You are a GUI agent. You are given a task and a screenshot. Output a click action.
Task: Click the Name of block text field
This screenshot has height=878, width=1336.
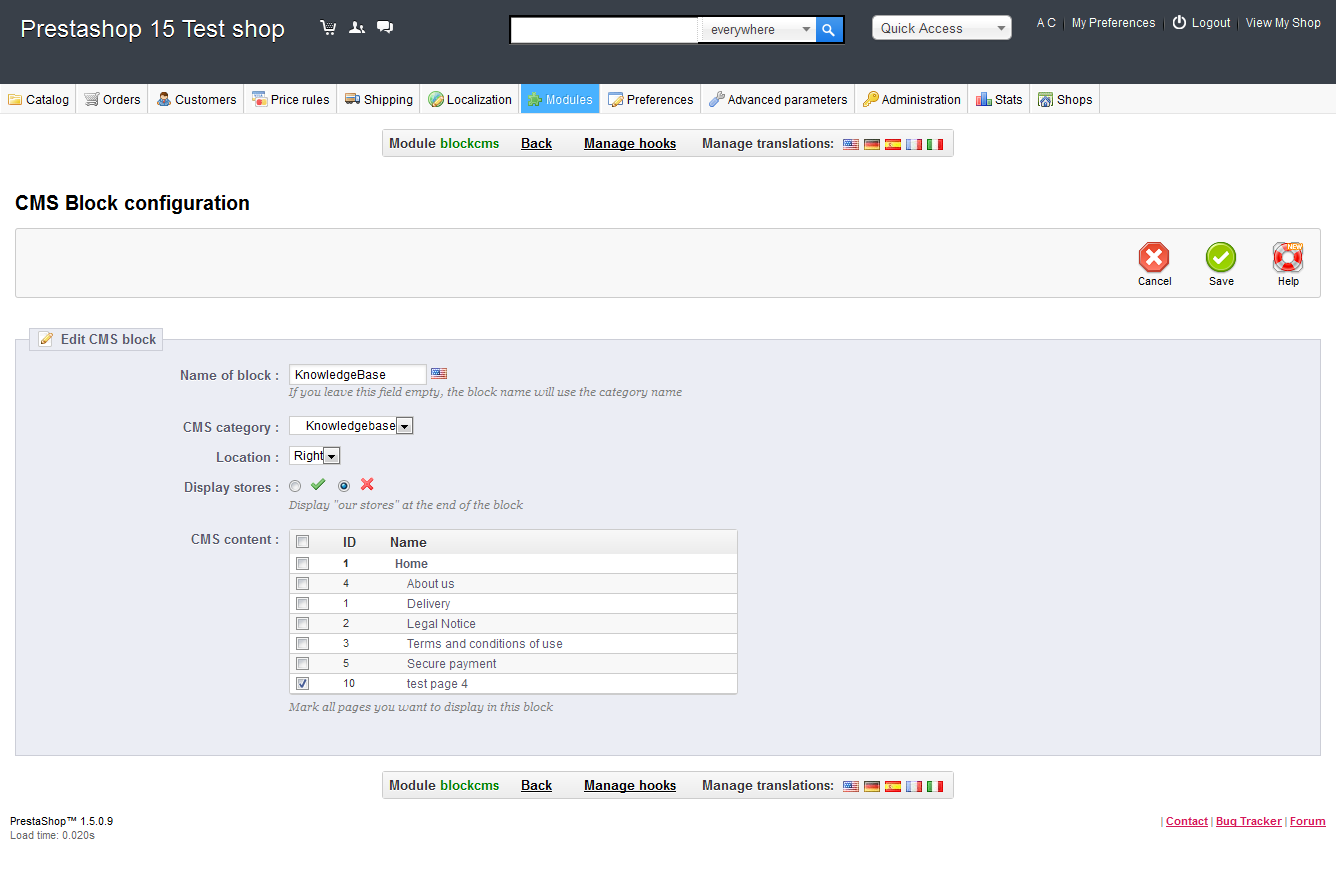tap(357, 375)
